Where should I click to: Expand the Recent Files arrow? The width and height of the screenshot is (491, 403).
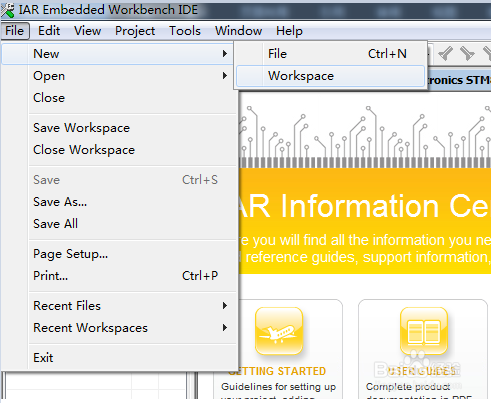[x=225, y=306]
